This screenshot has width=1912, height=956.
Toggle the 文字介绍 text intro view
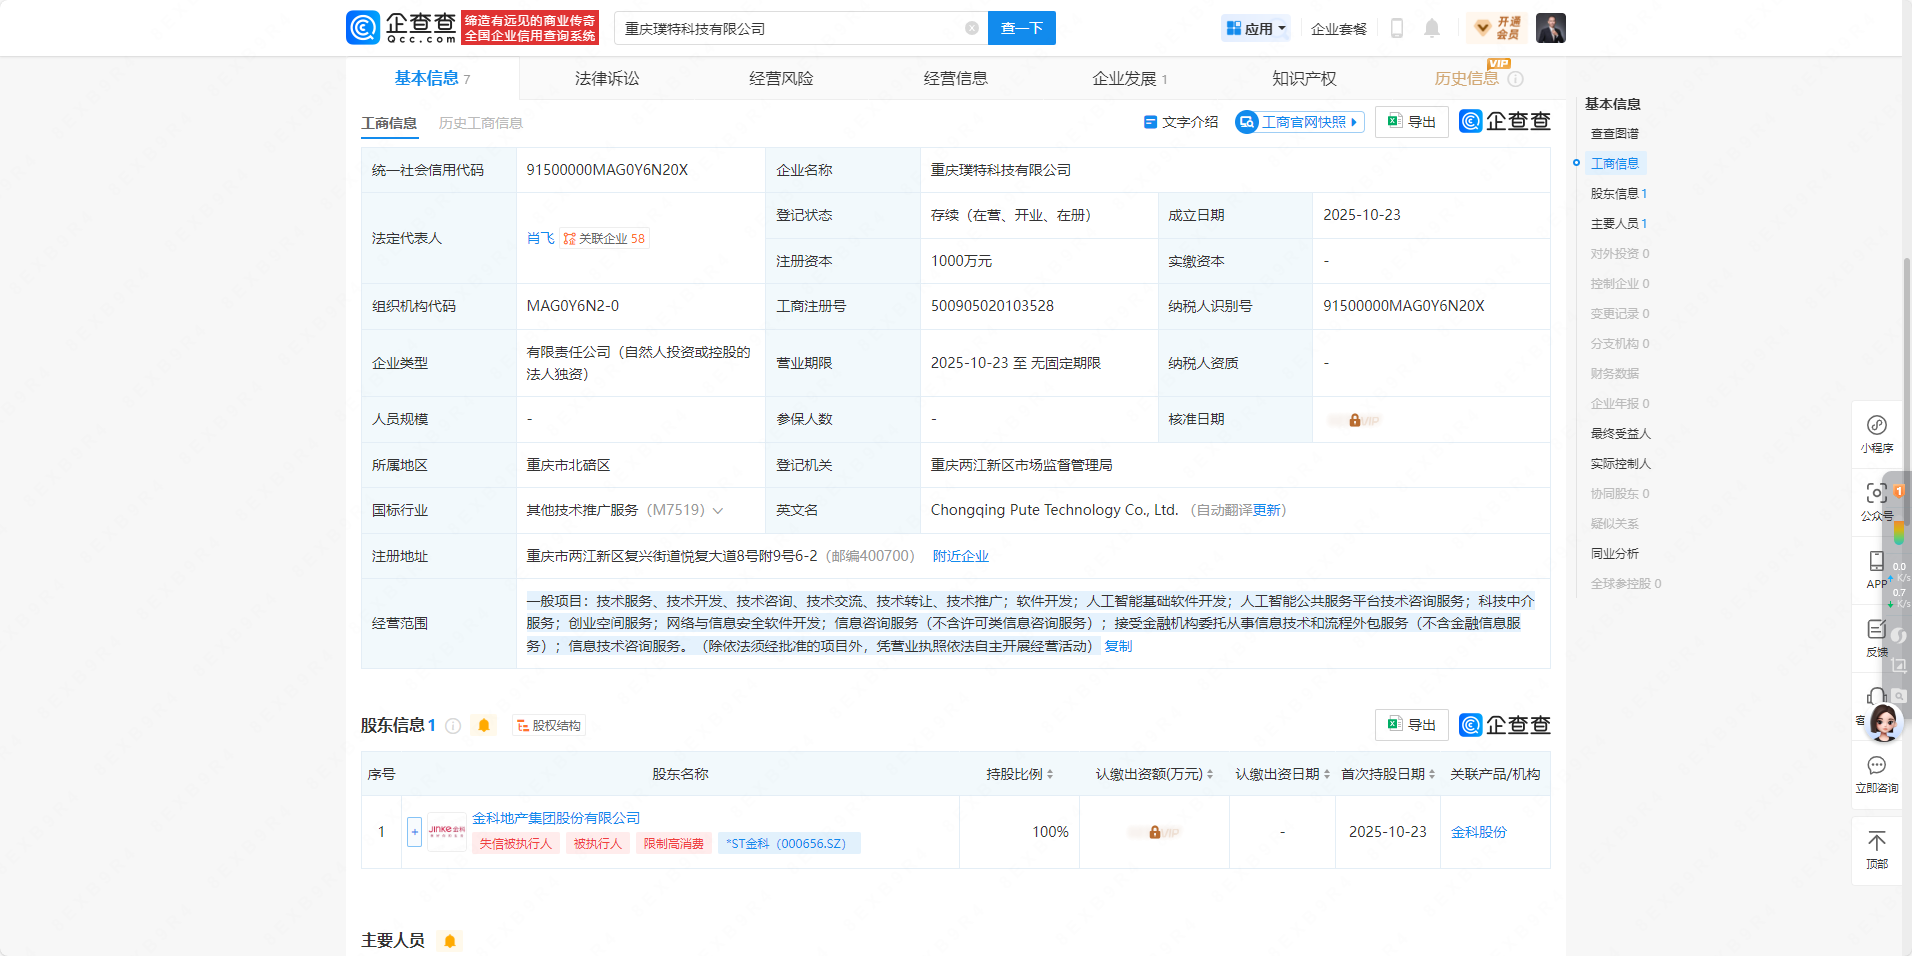click(x=1181, y=122)
